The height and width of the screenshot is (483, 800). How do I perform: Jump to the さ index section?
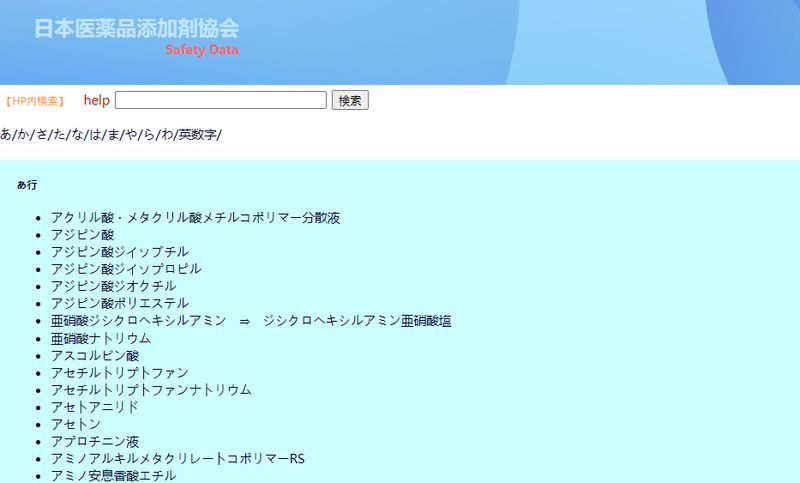[x=42, y=135]
